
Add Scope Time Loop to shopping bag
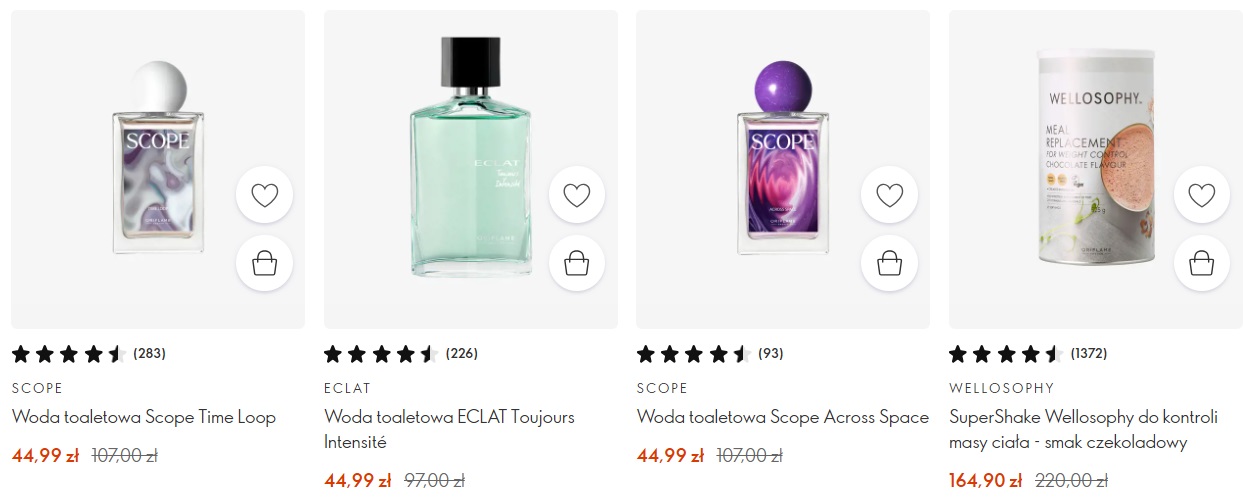coord(264,263)
